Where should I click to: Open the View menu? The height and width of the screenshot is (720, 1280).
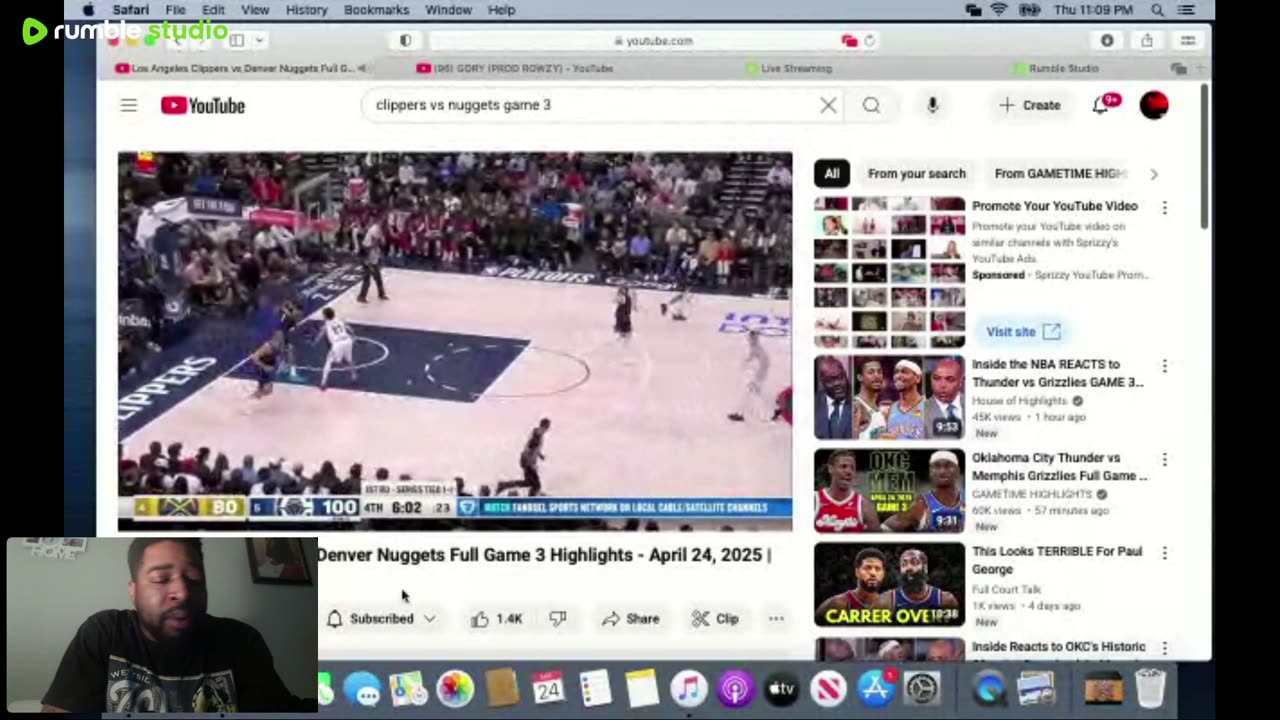coord(255,10)
